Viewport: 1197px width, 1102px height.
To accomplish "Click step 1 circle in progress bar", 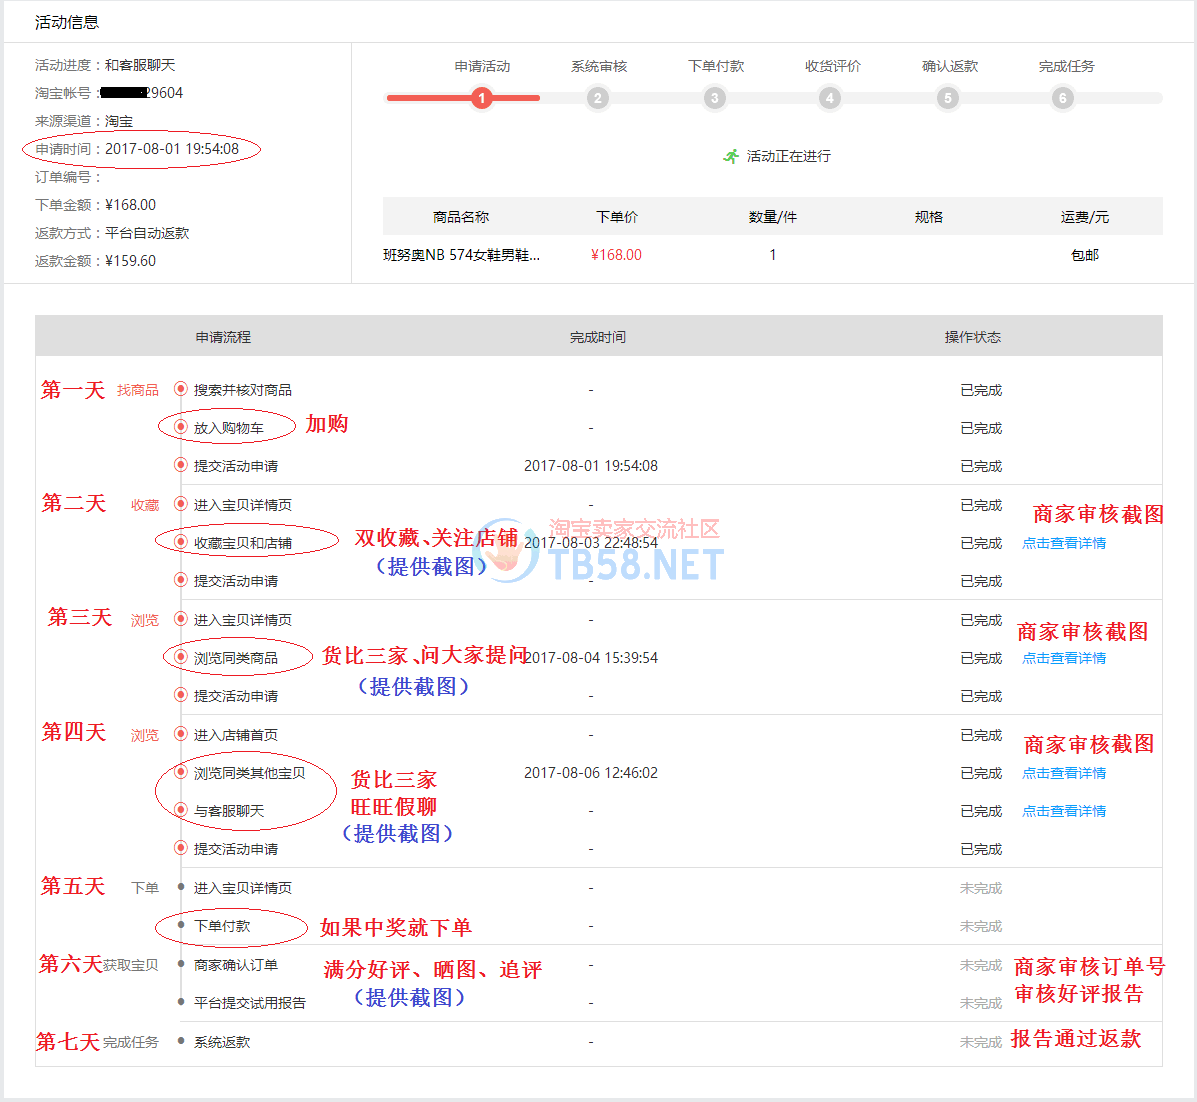I will pyautogui.click(x=482, y=98).
